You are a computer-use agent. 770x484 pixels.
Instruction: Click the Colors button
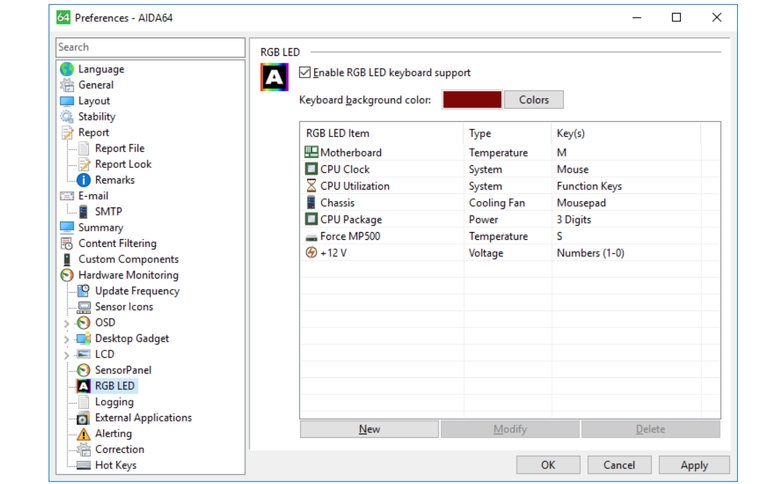pos(534,100)
